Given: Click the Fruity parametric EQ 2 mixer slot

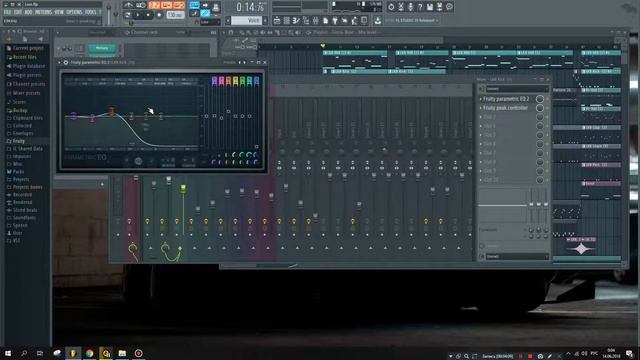Looking at the screenshot, I should click(x=506, y=99).
